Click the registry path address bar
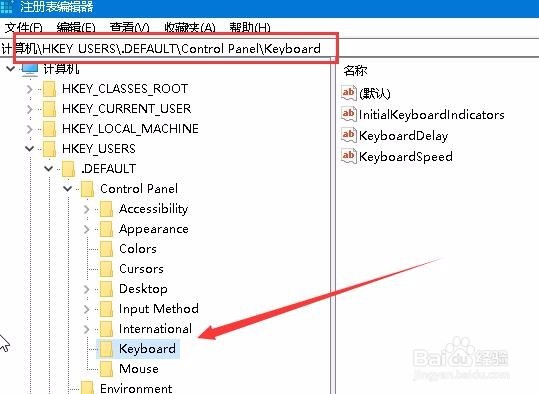This screenshot has height=394, width=539. pyautogui.click(x=270, y=48)
